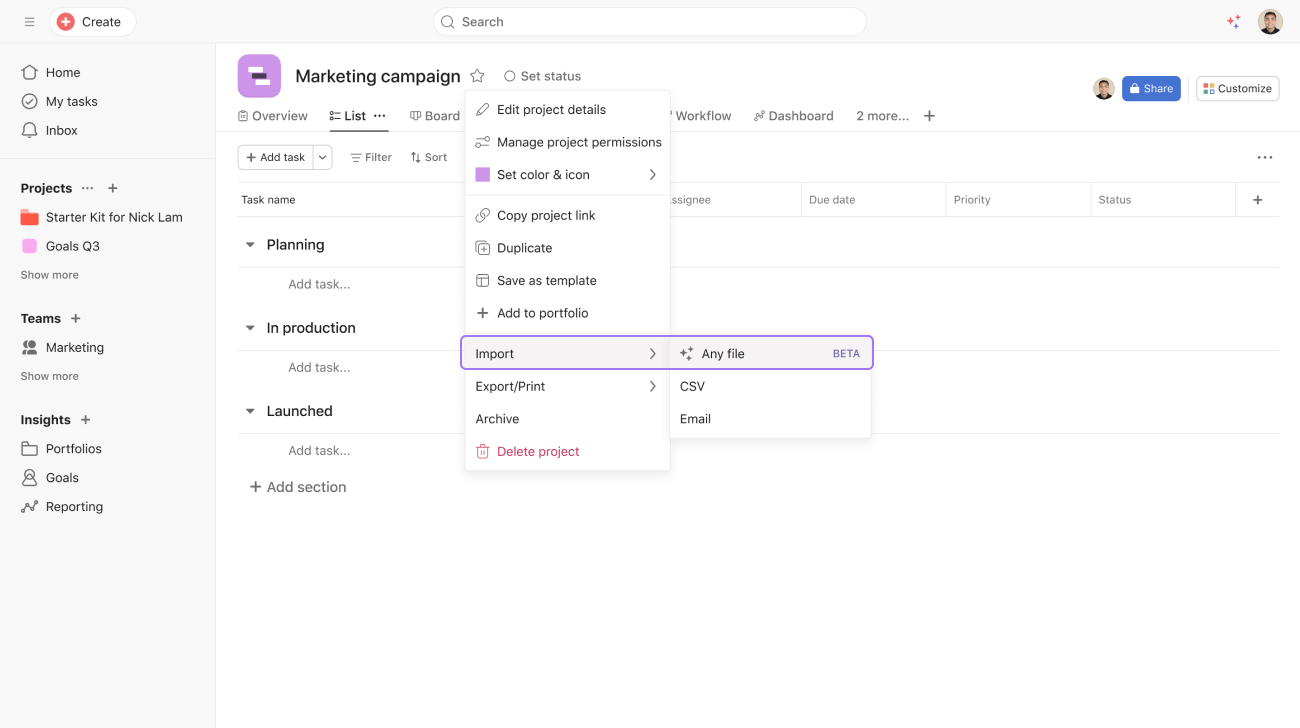
Task: Star the Marketing campaign project as favorite
Action: [477, 76]
